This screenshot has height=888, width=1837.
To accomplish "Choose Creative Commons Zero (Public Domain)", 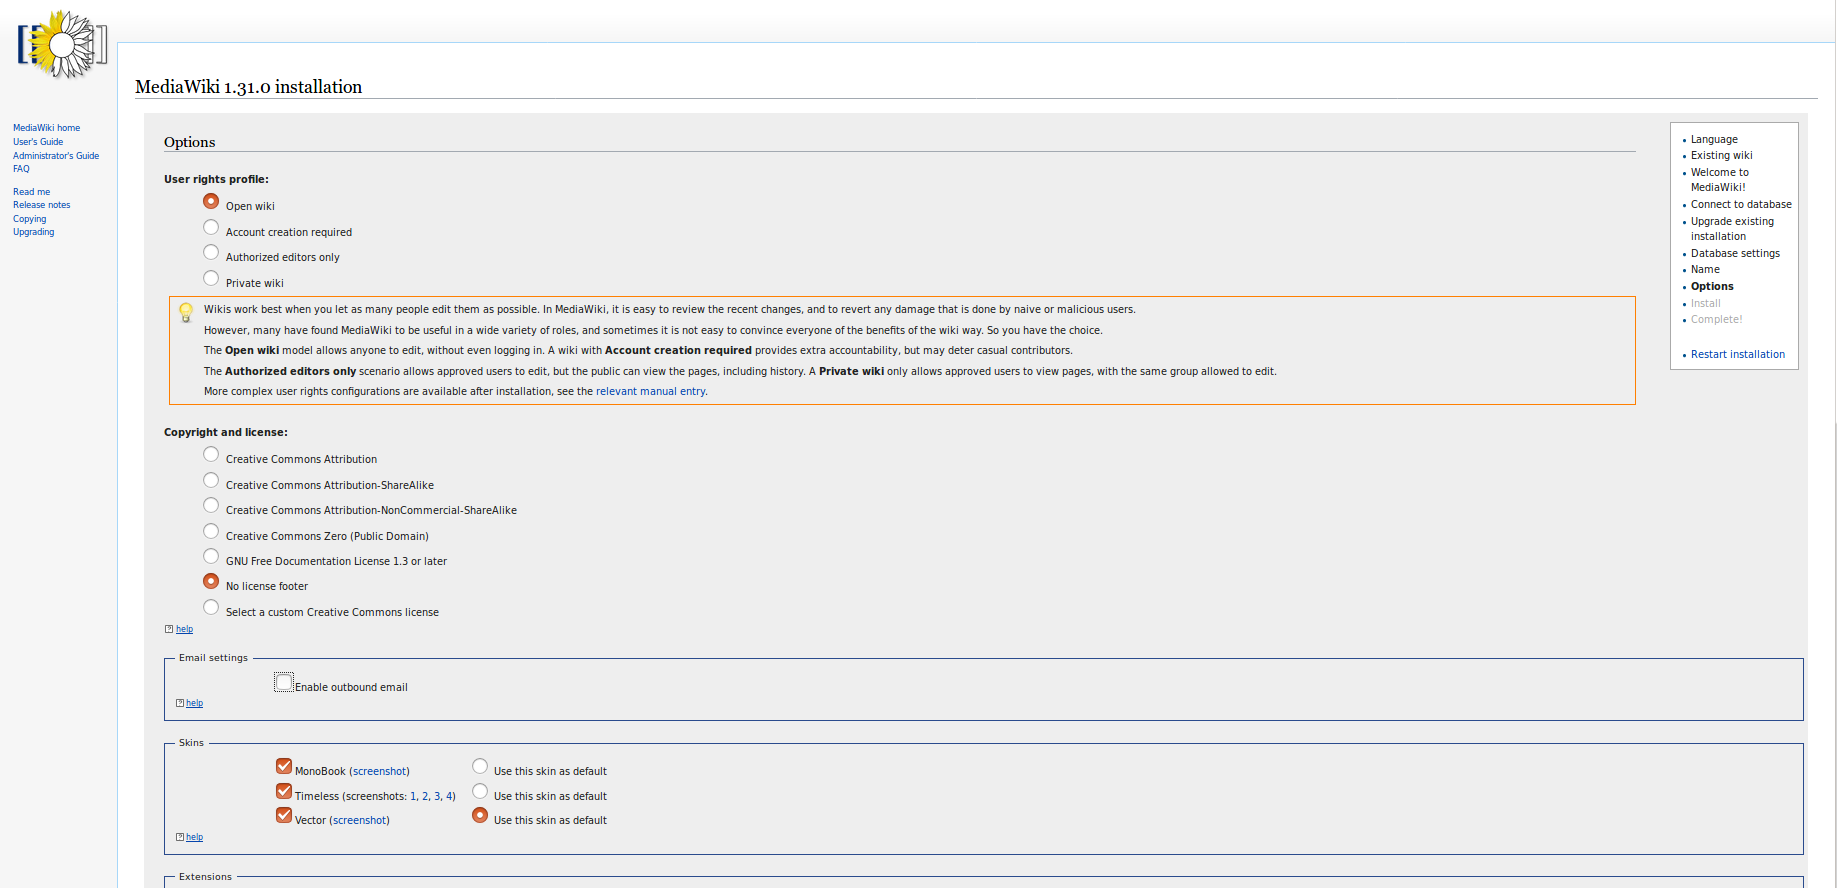I will click(211, 531).
